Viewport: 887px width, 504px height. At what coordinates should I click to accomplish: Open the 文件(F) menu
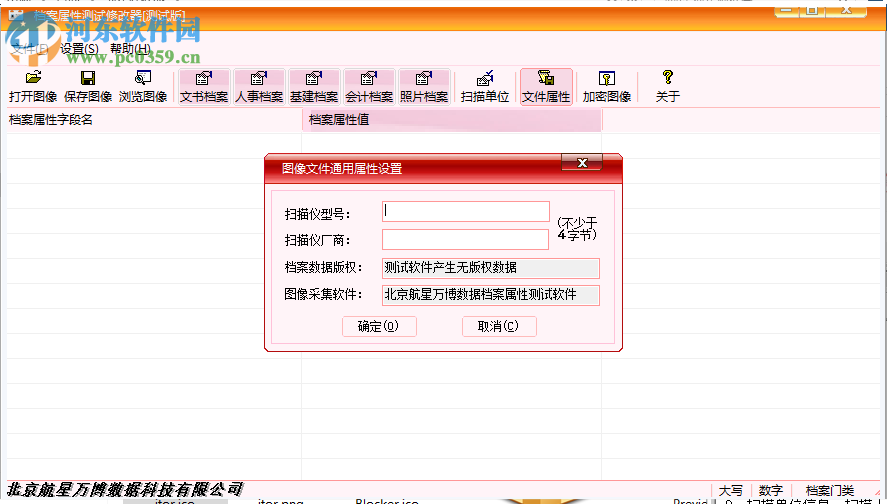point(31,49)
